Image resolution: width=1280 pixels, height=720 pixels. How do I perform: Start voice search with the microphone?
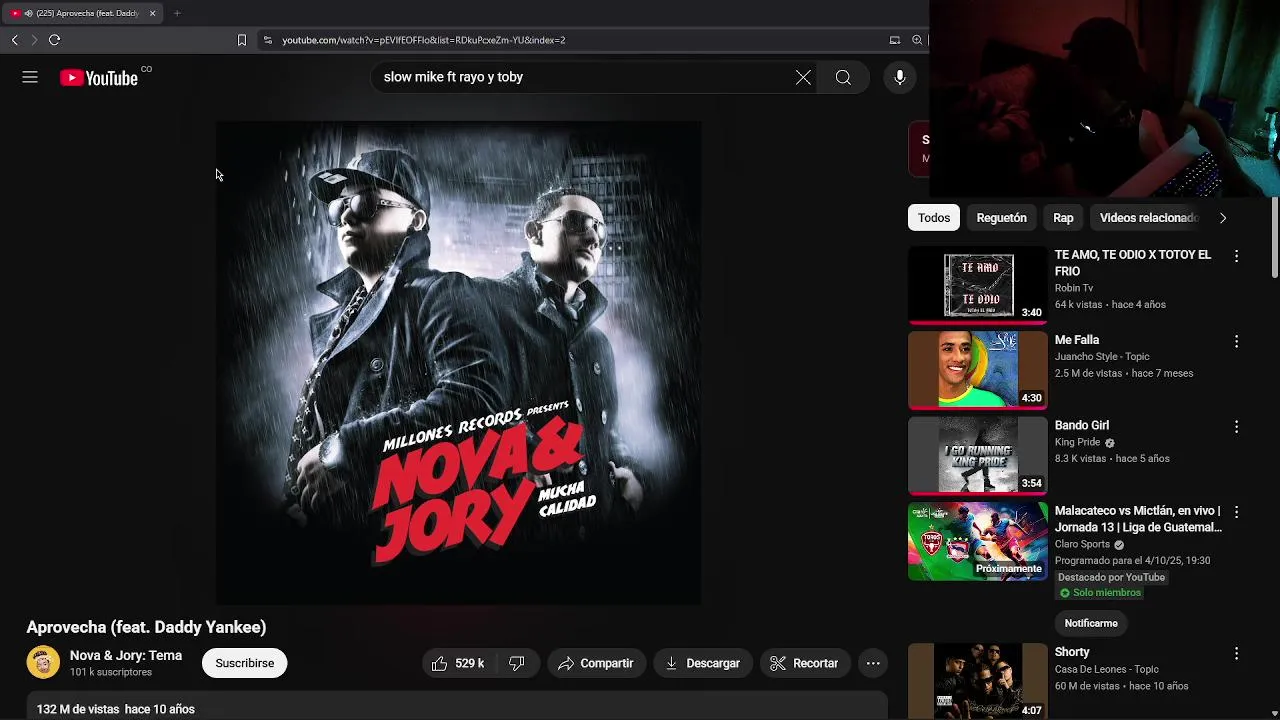[x=900, y=77]
